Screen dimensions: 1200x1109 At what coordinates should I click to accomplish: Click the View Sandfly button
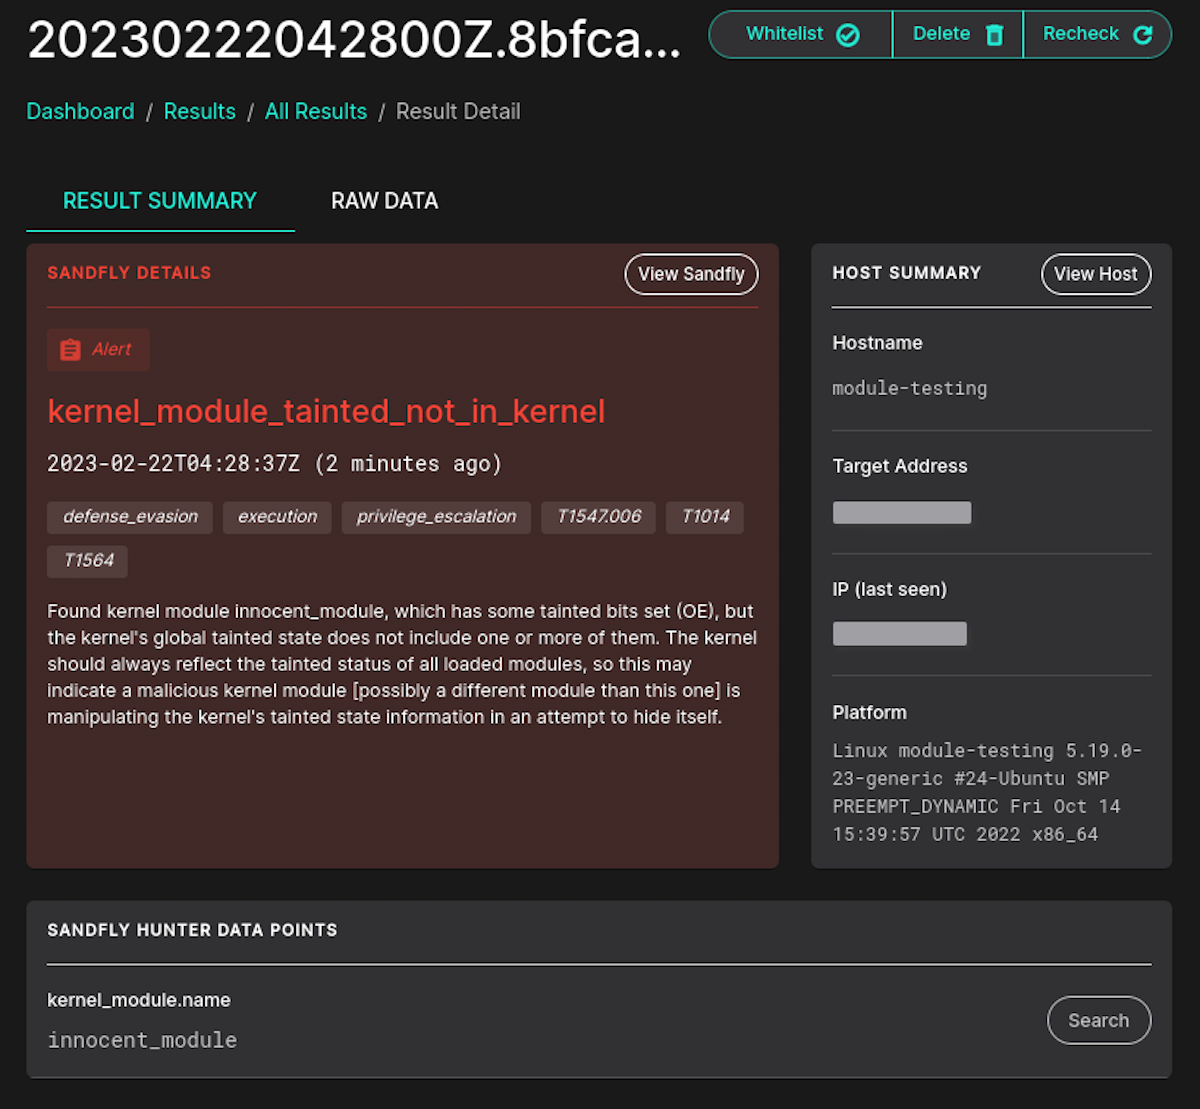(x=691, y=274)
